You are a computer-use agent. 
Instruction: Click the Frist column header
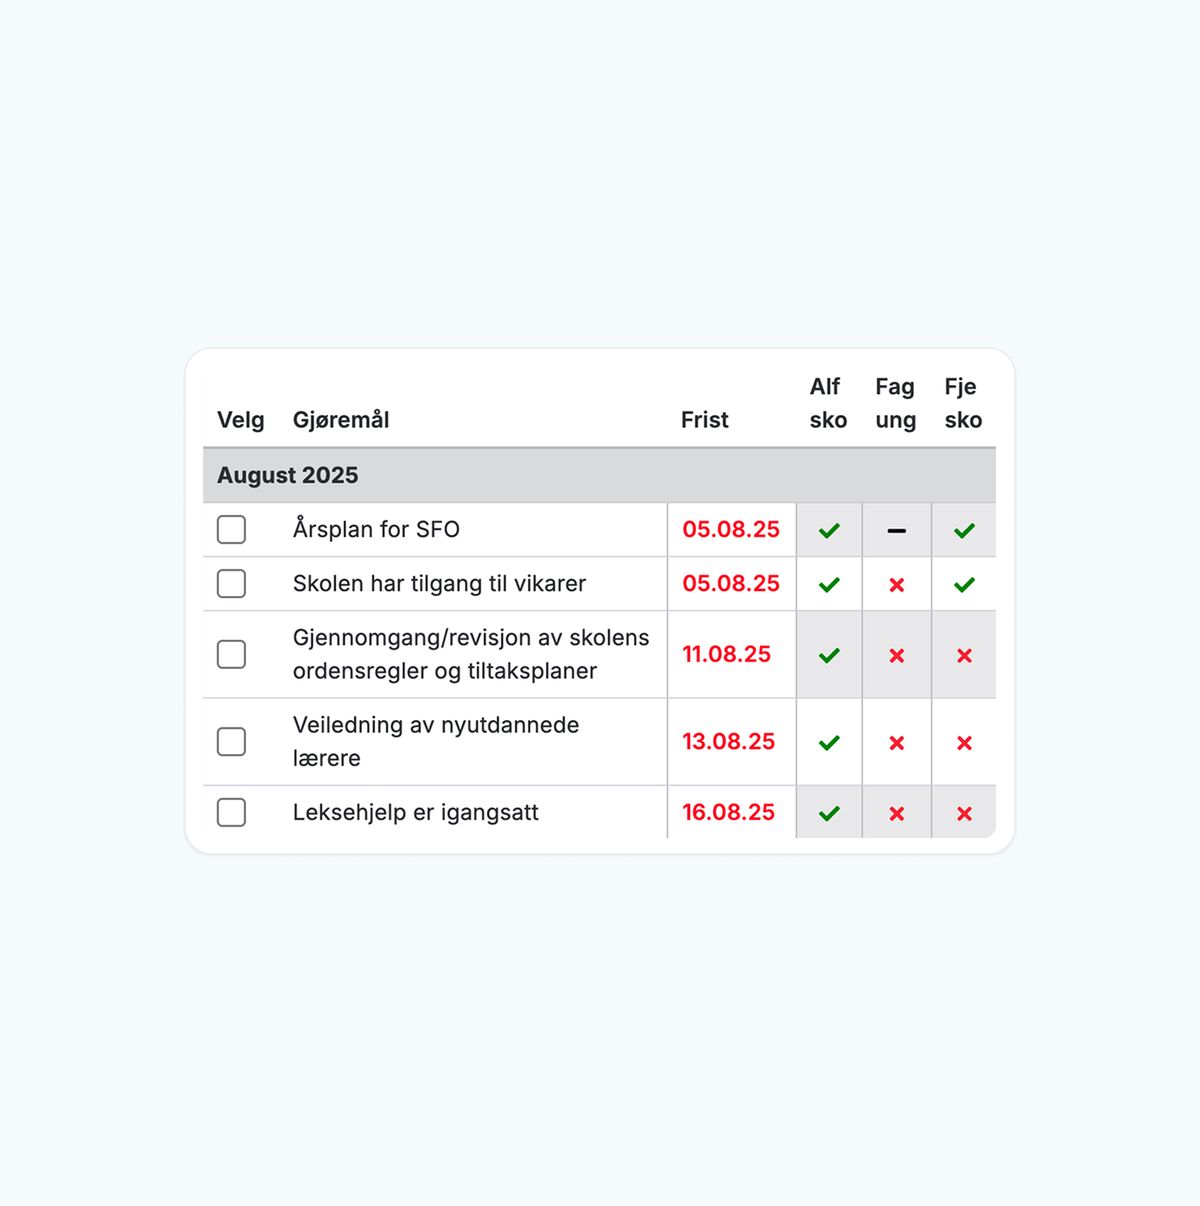point(705,420)
